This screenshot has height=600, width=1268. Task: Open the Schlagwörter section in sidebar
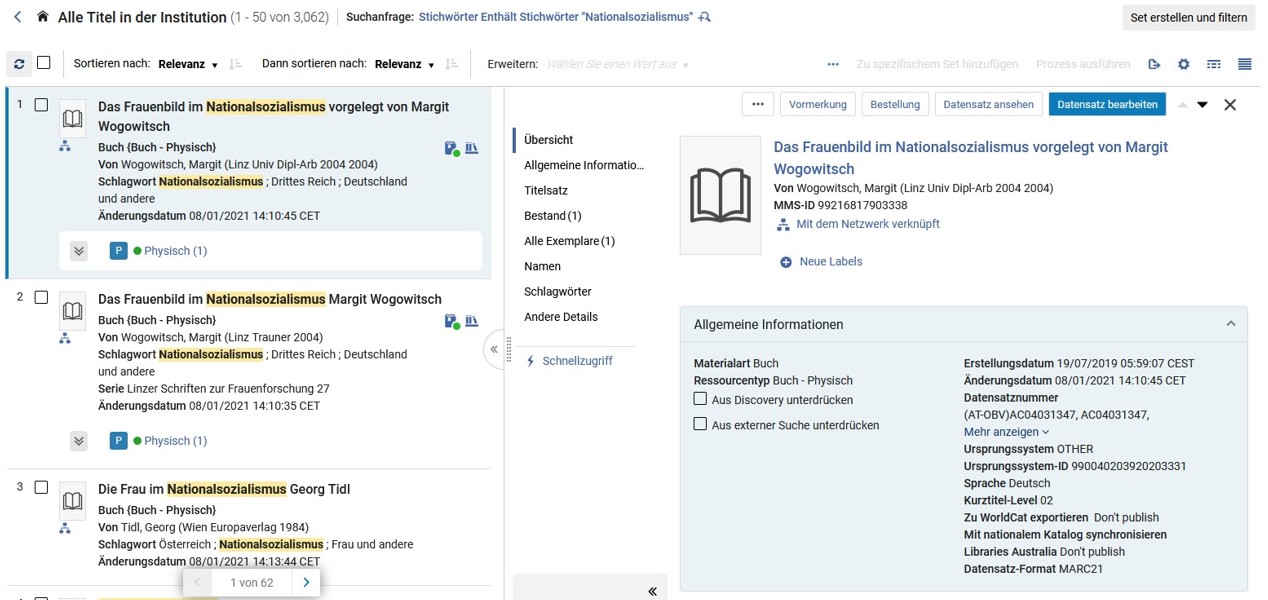[x=558, y=292]
